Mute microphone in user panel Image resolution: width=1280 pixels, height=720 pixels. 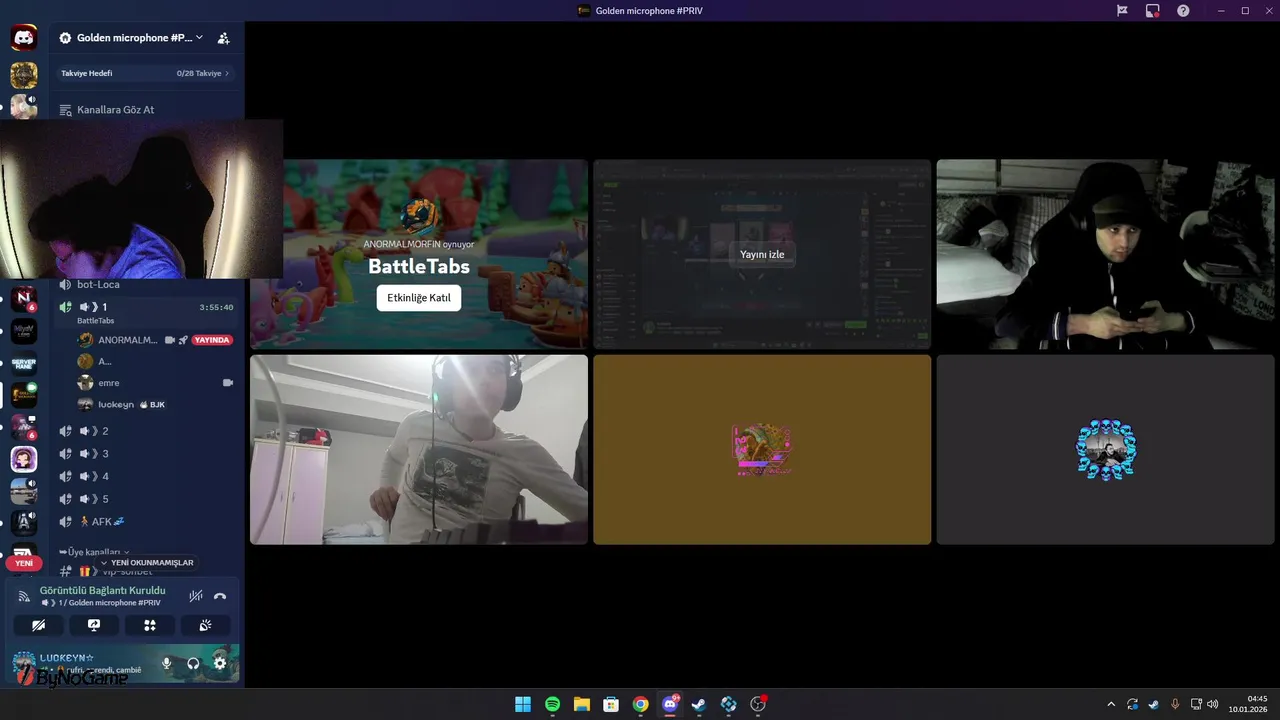[167, 663]
